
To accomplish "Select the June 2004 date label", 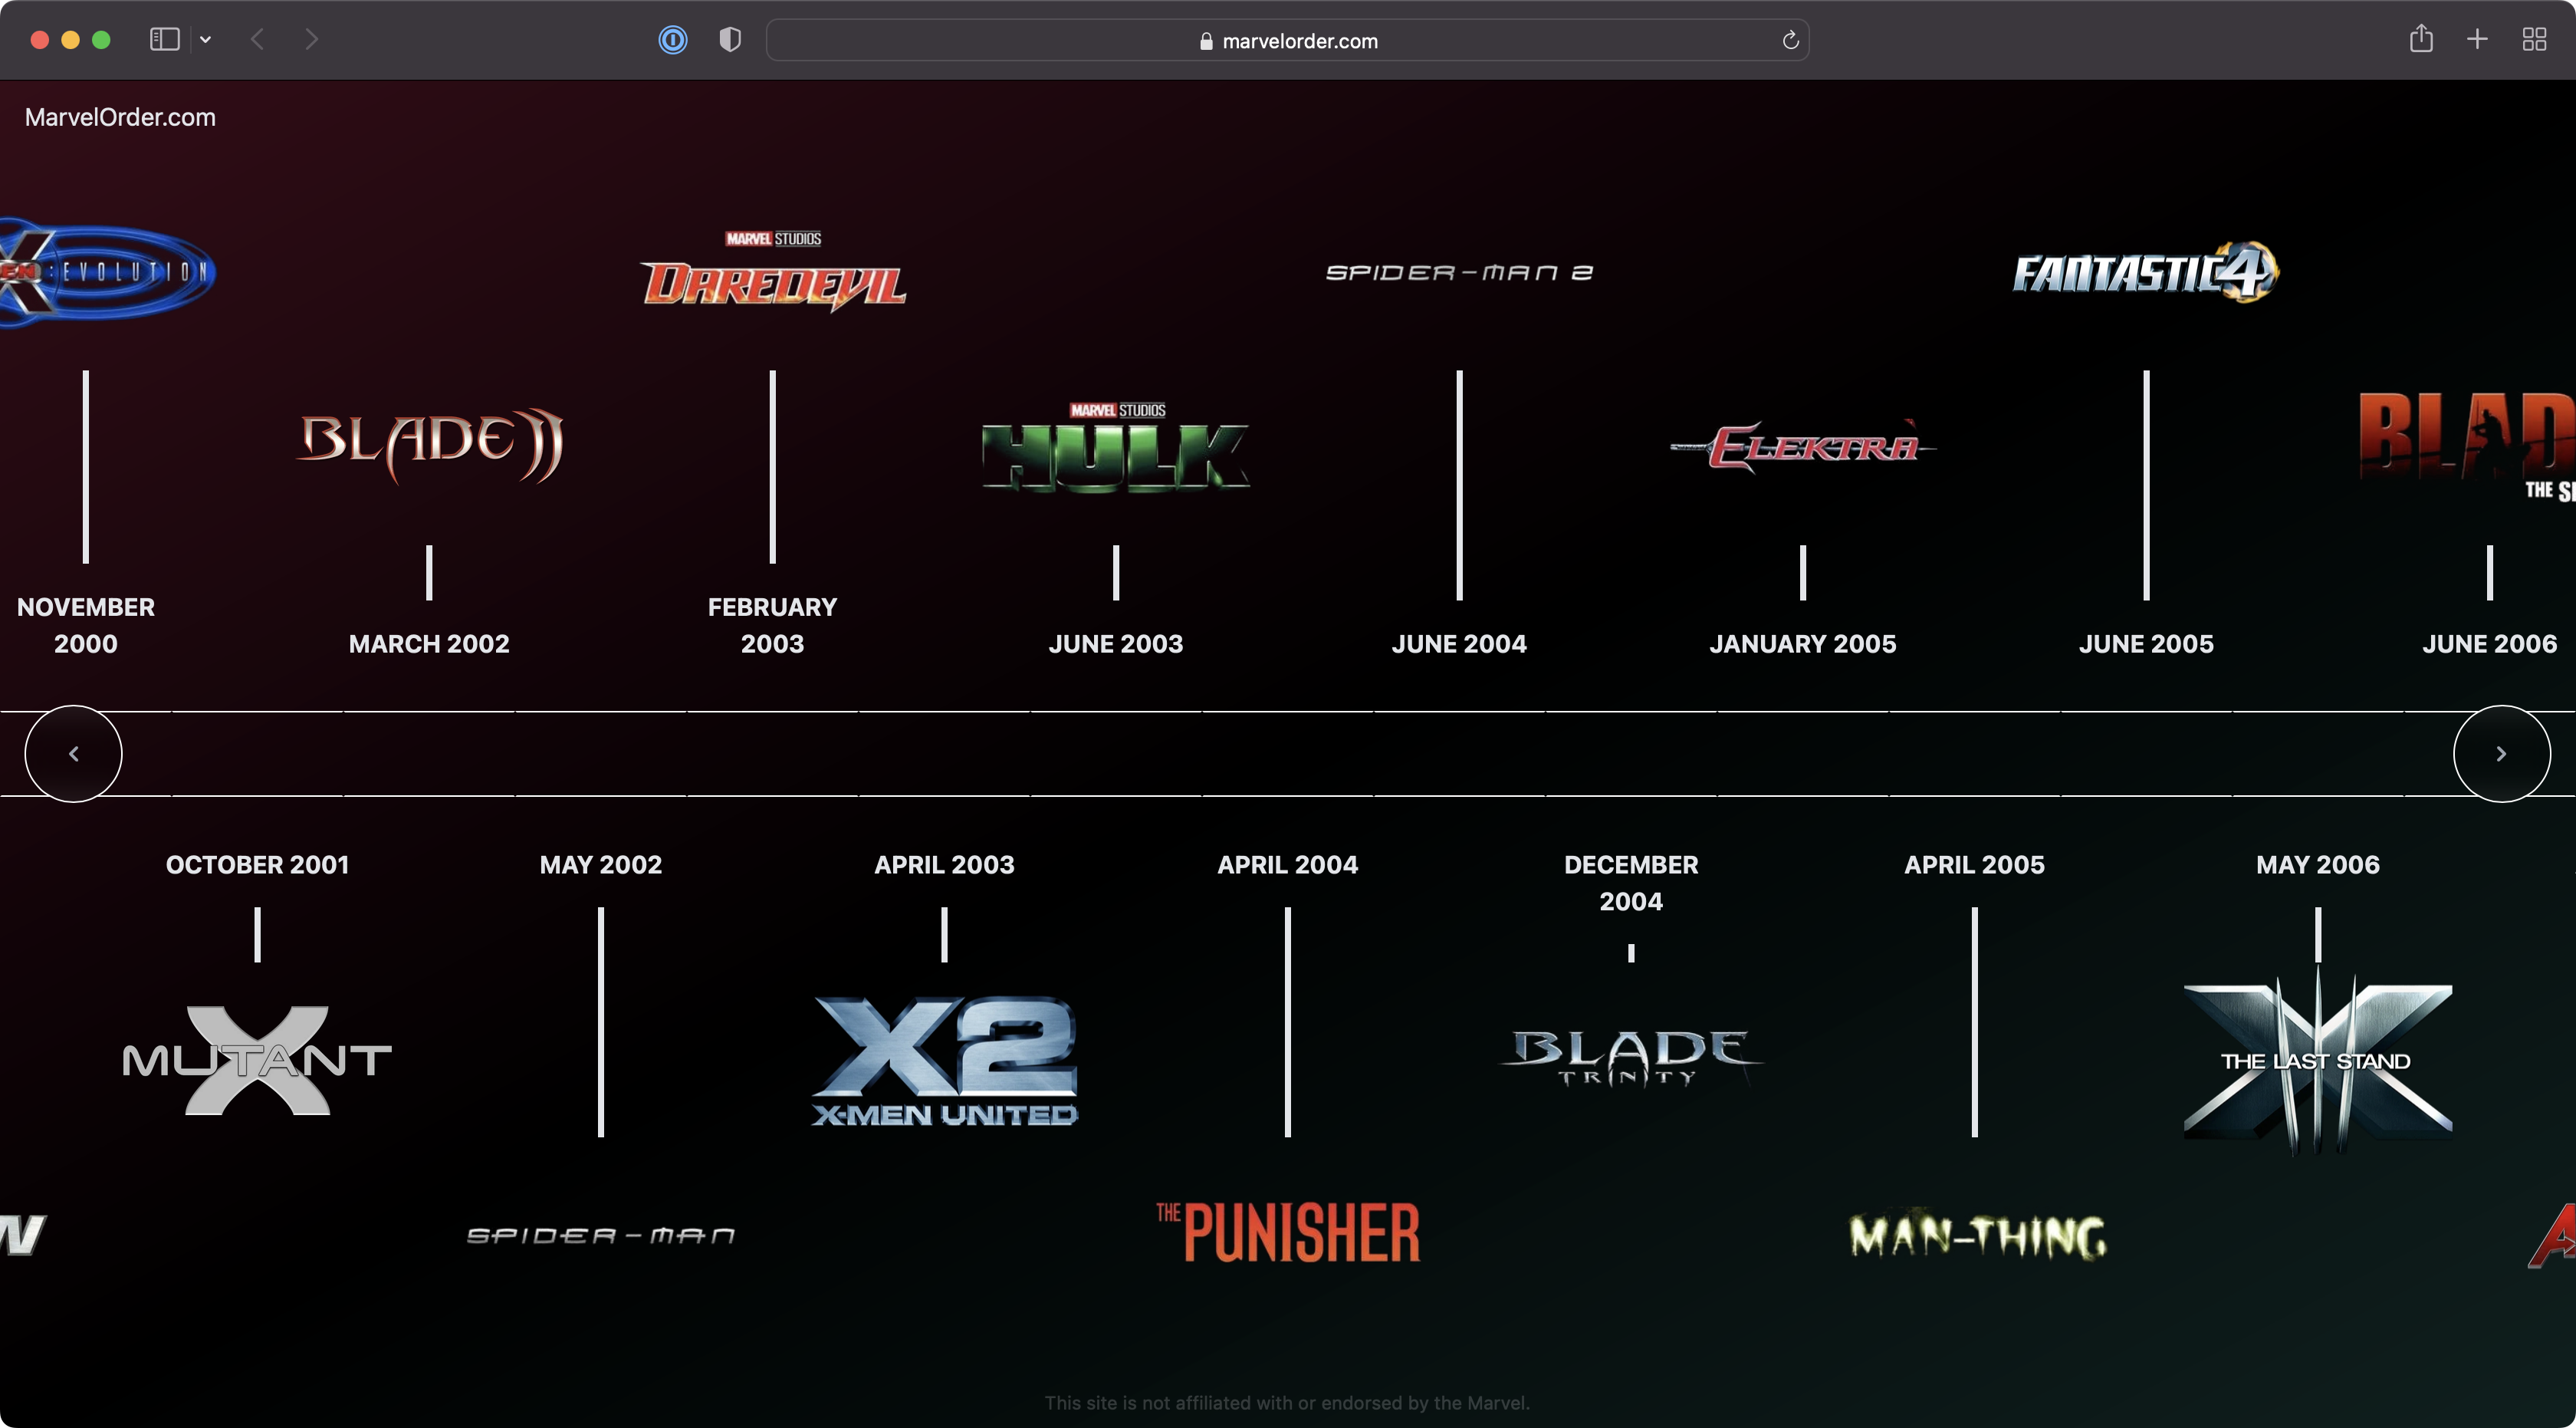I will pyautogui.click(x=1459, y=644).
